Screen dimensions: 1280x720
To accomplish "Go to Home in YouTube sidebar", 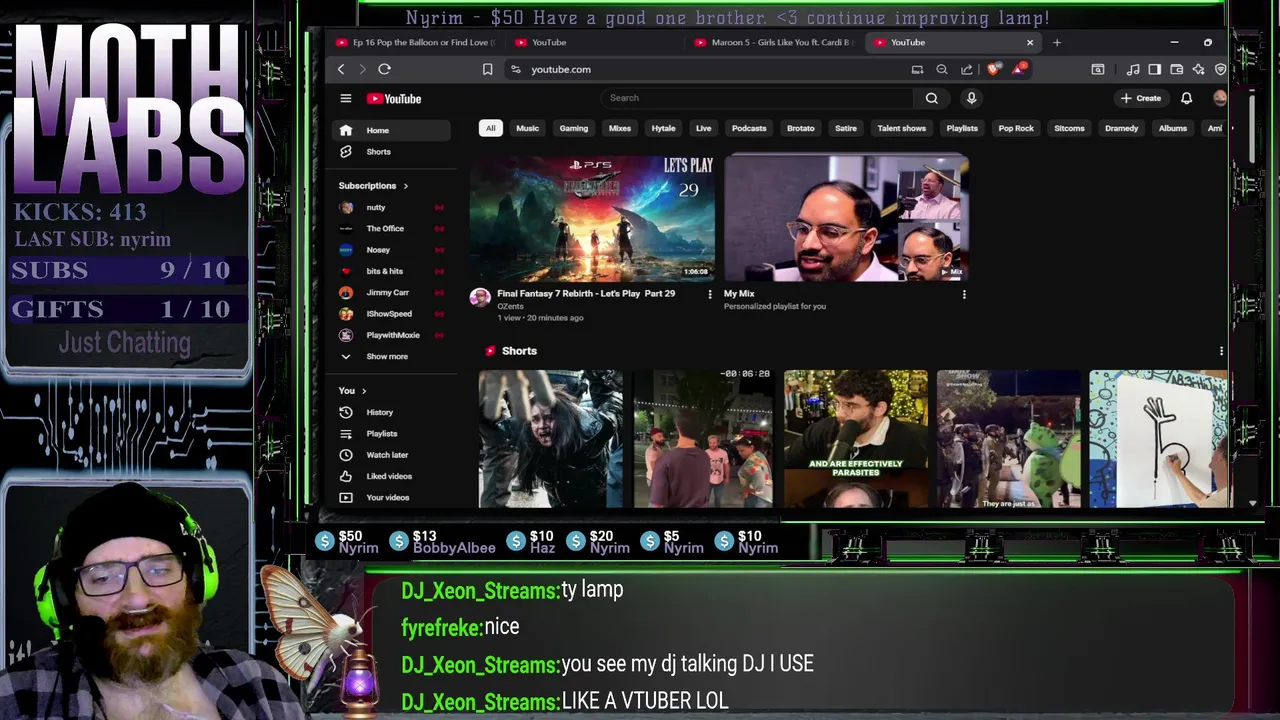I will 391,130.
